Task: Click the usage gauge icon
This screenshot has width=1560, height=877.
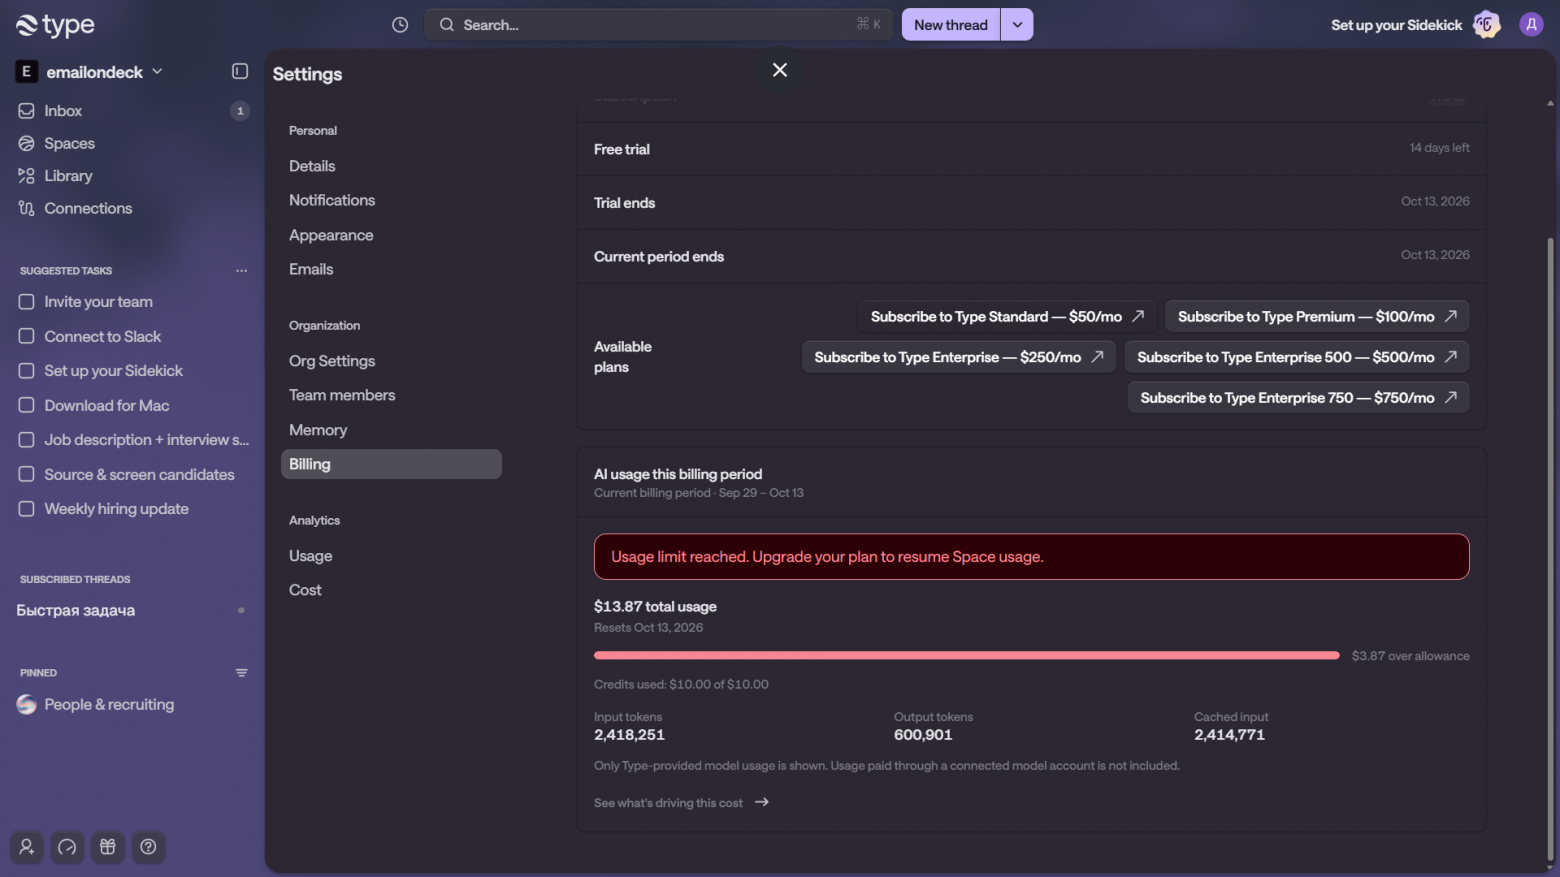Action: 67,848
